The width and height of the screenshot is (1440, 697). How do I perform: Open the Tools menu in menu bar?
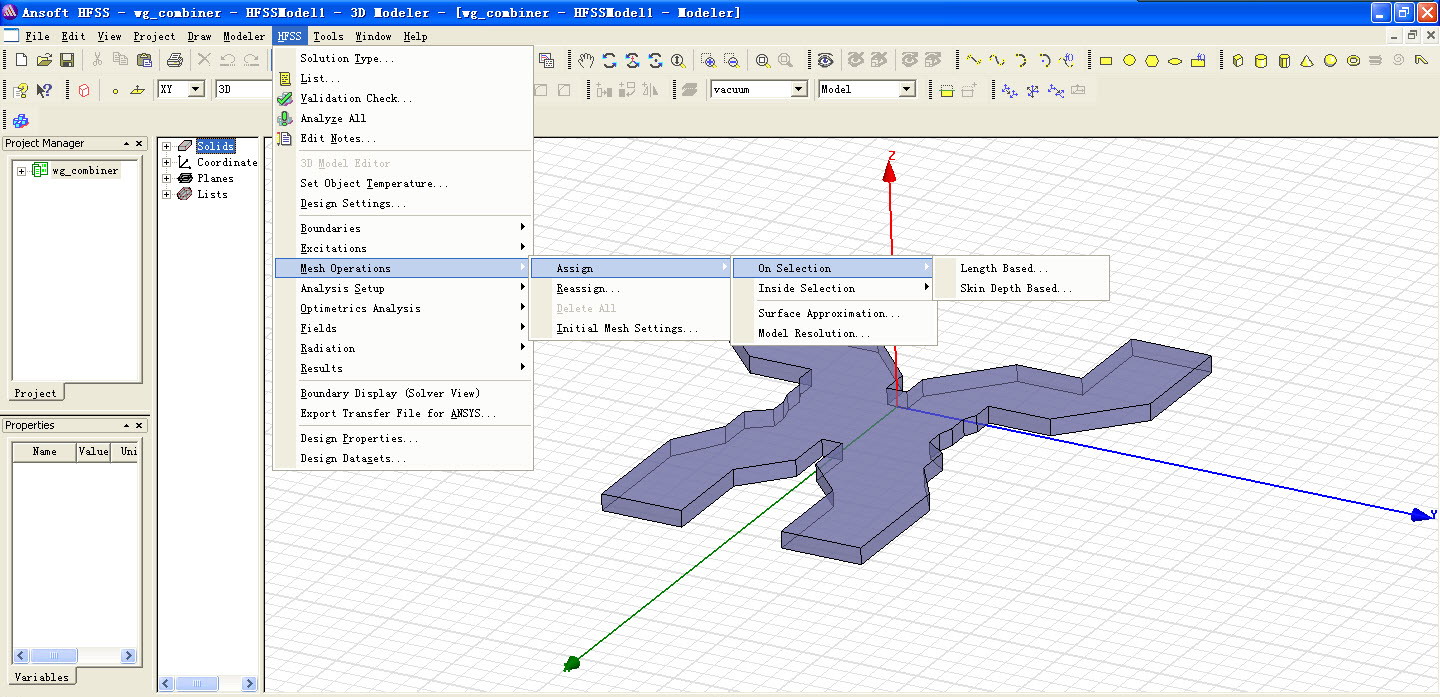point(328,36)
